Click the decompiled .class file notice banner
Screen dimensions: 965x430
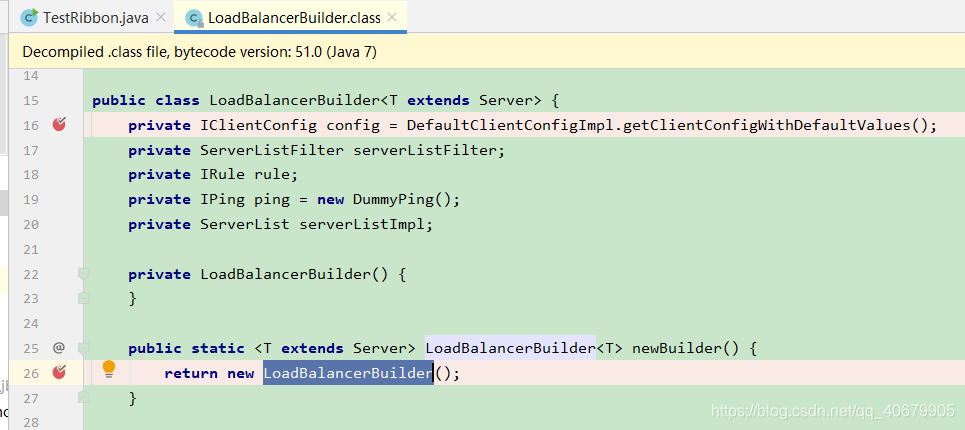coord(487,52)
